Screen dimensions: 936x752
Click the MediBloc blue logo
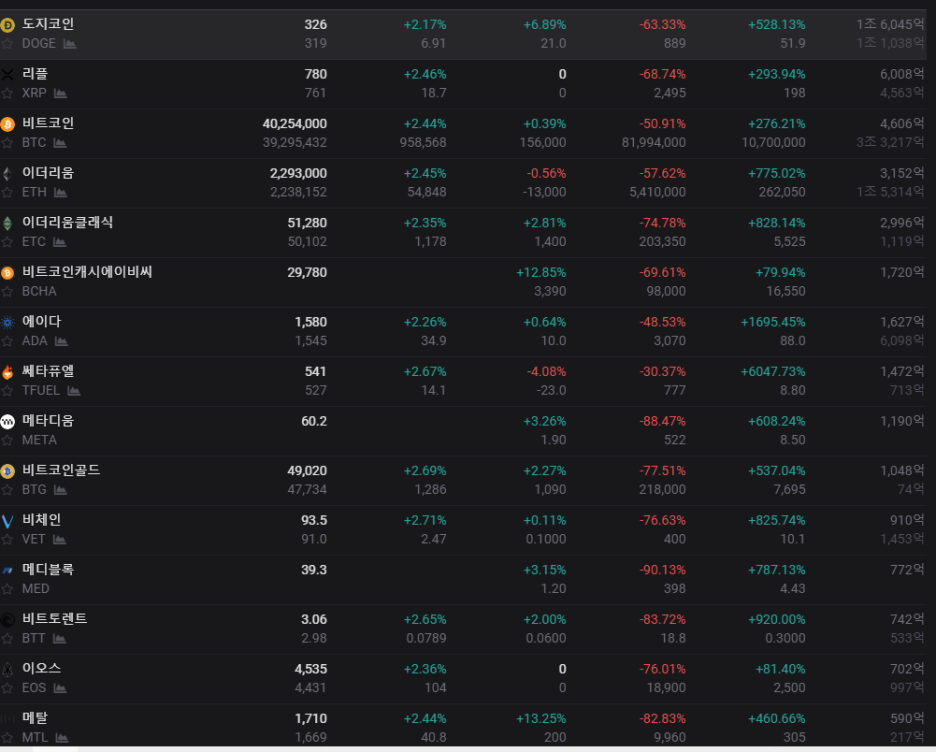pos(7,570)
